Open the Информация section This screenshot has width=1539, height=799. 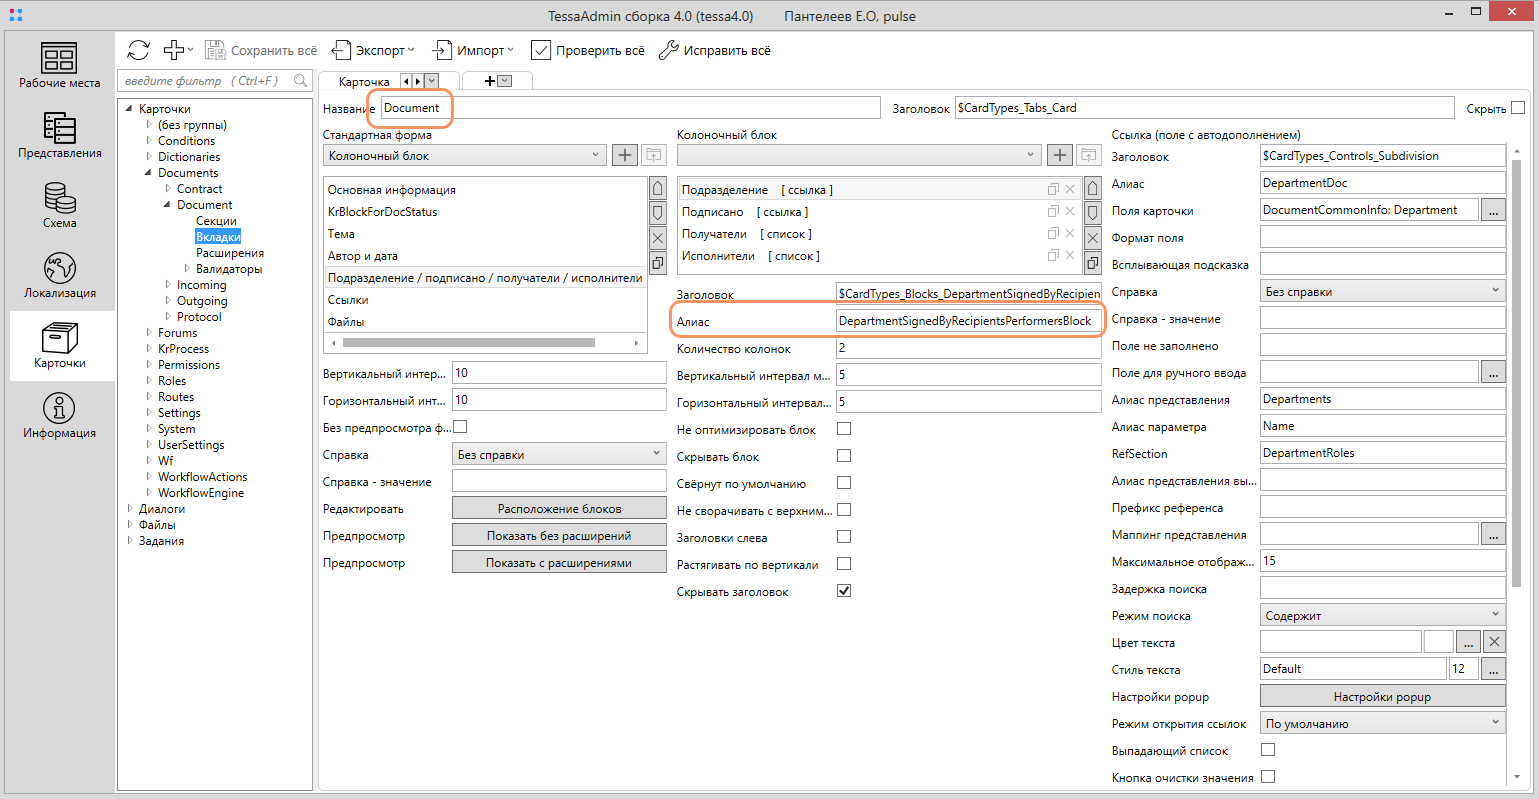coord(59,416)
